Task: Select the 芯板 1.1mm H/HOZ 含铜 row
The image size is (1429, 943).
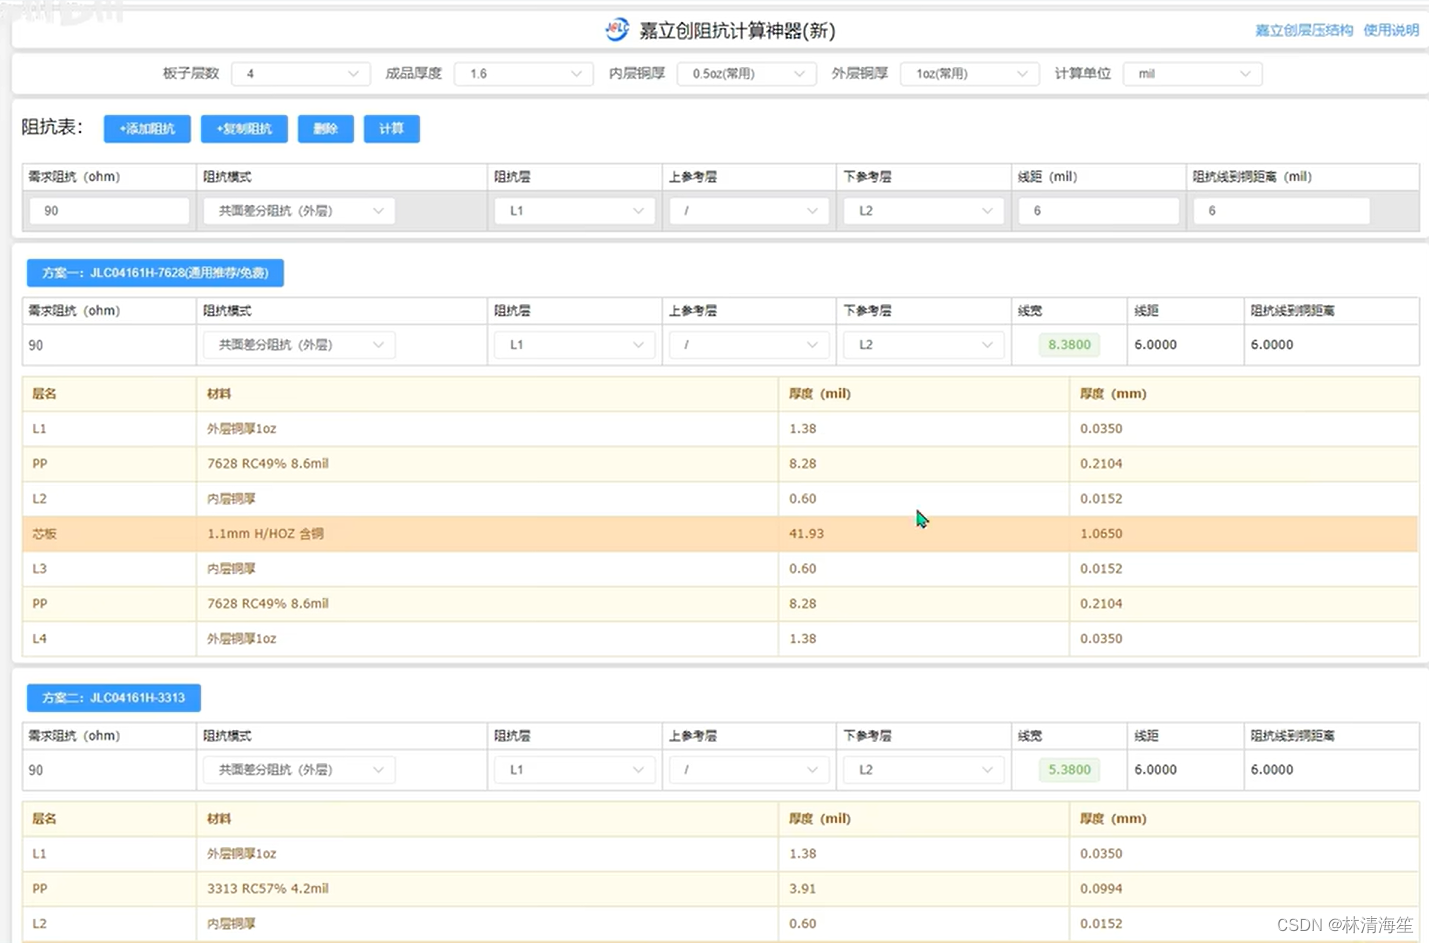Action: click(x=720, y=534)
